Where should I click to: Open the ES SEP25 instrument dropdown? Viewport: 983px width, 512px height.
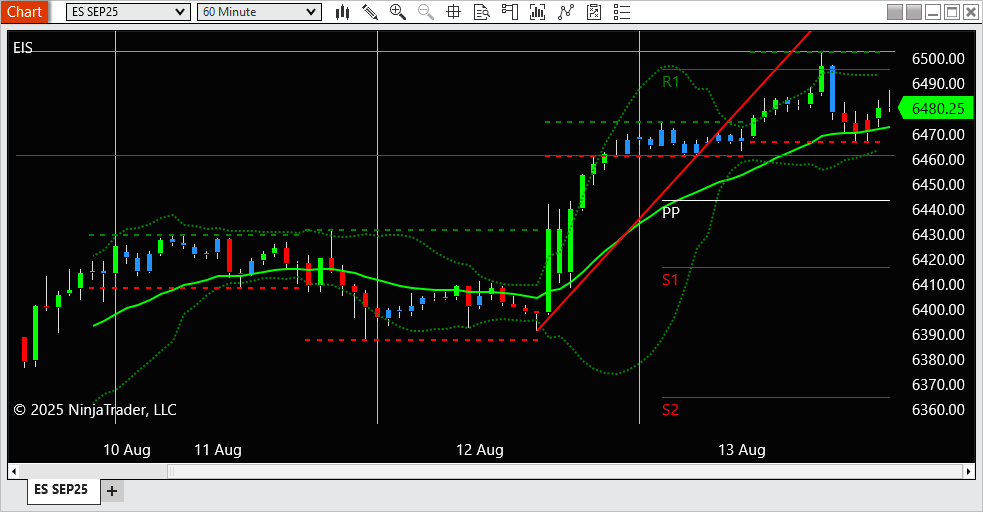pyautogui.click(x=128, y=12)
